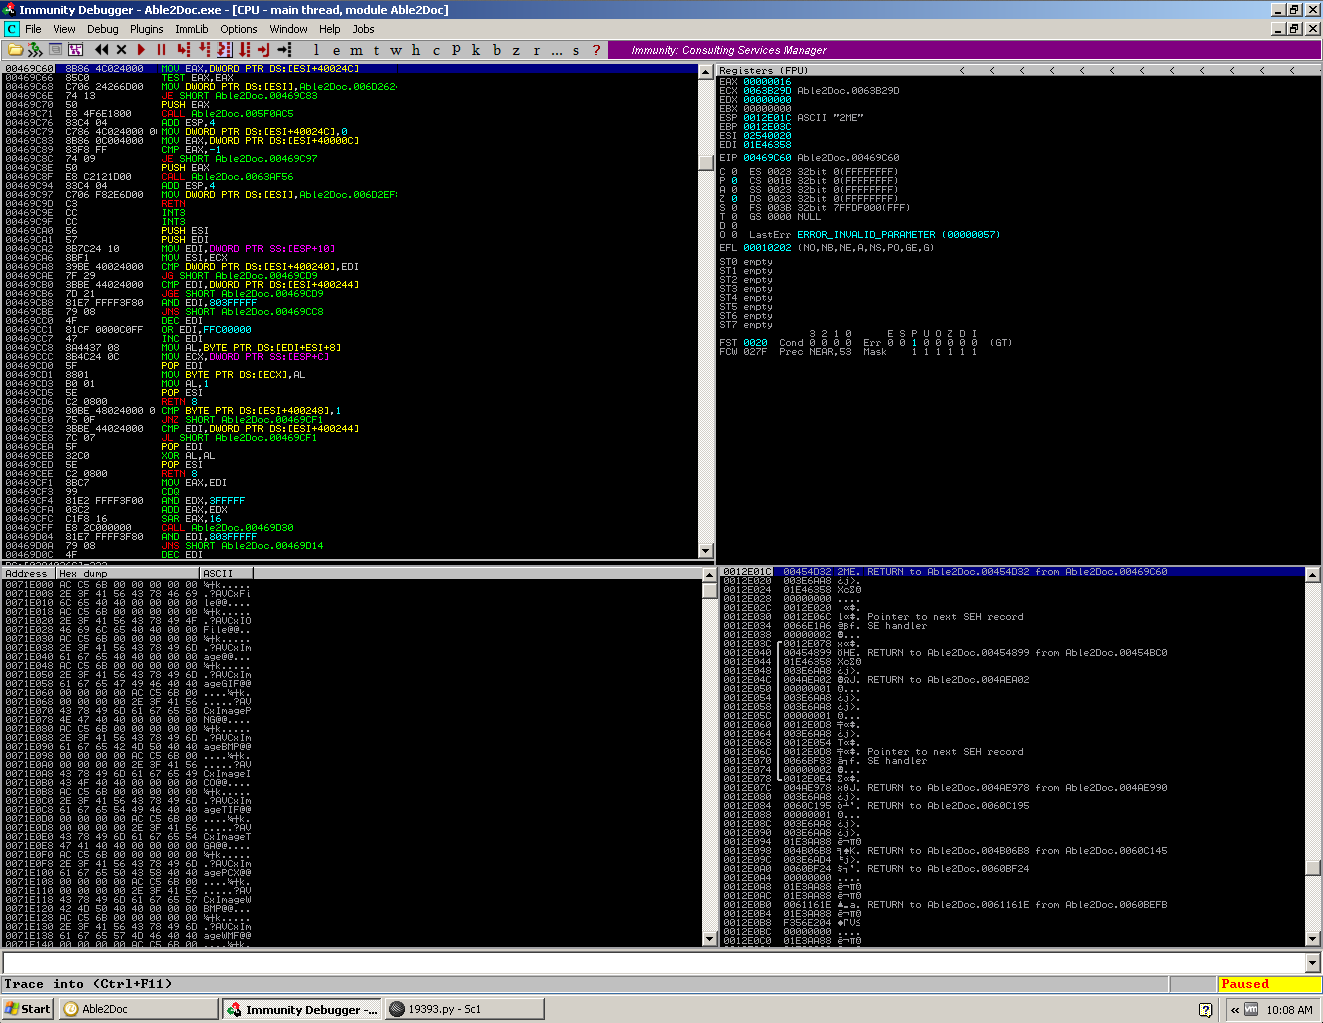Click the command input field
1323x1023 pixels.
(x=654, y=963)
